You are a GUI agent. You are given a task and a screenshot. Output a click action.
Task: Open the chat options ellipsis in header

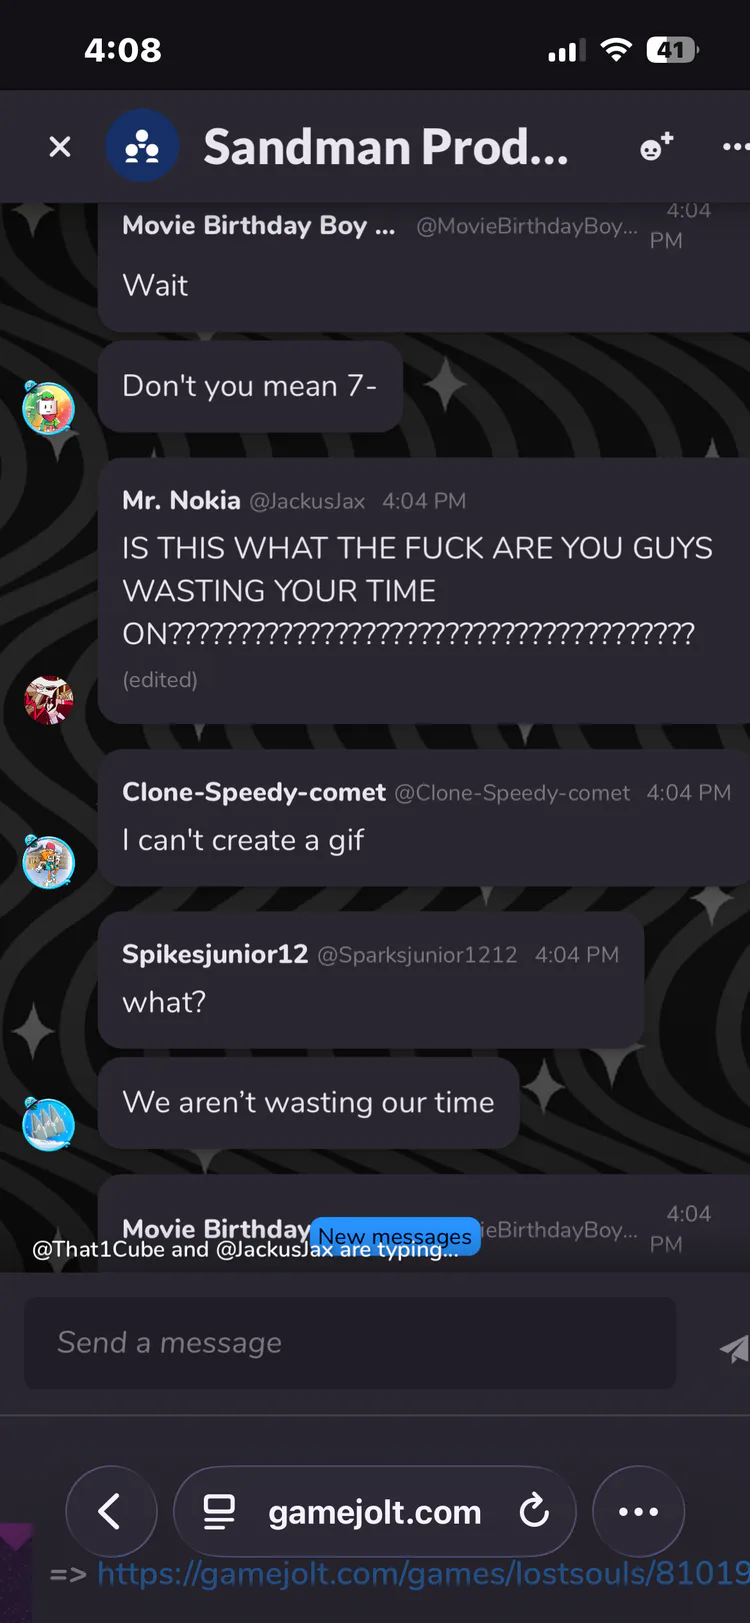[x=736, y=147]
